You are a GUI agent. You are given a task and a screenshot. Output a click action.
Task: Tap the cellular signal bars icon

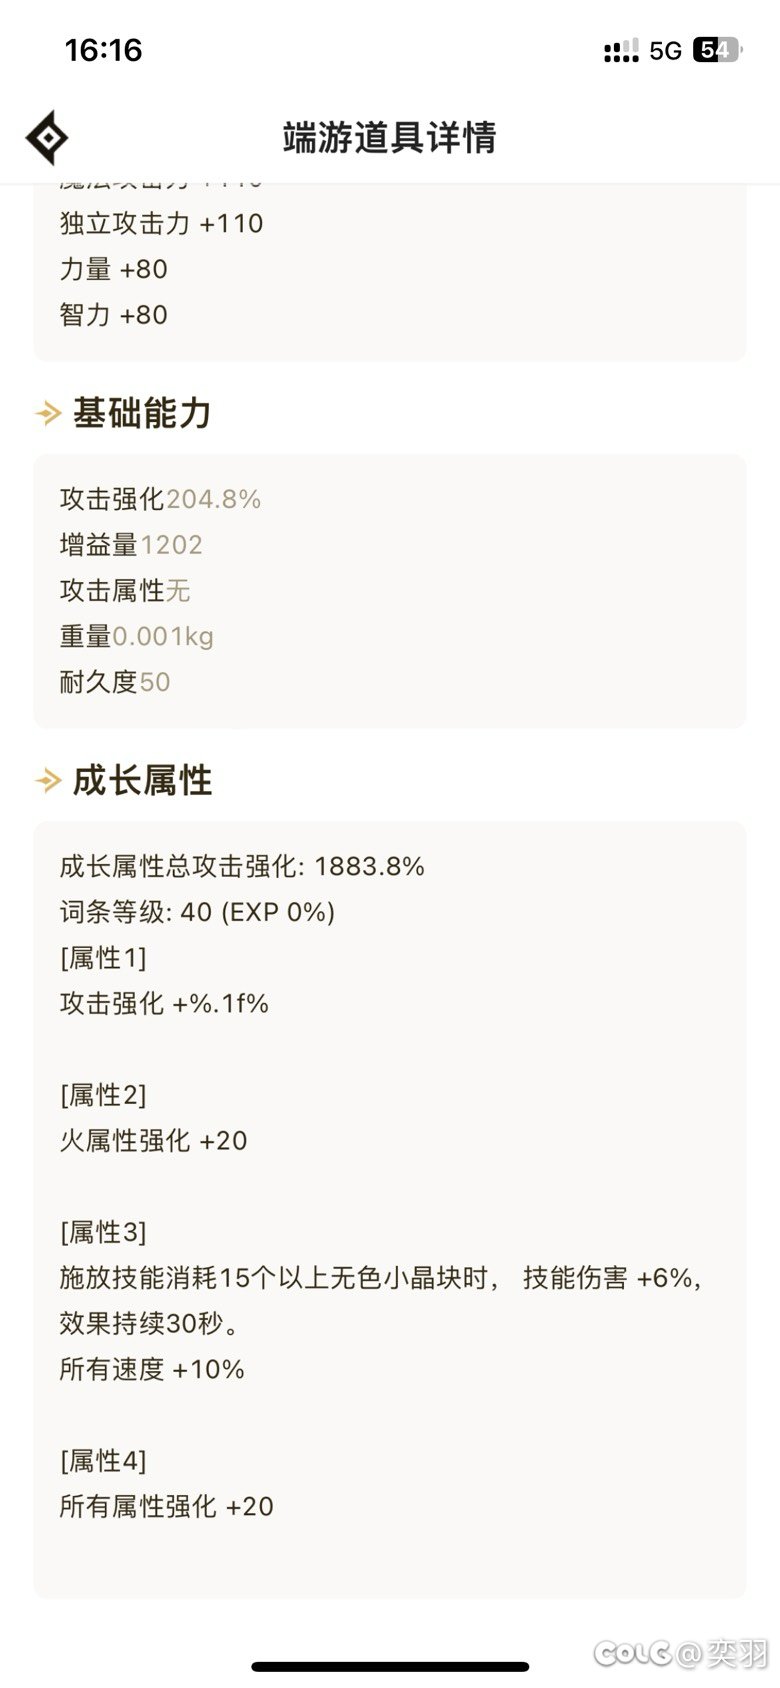[621, 50]
